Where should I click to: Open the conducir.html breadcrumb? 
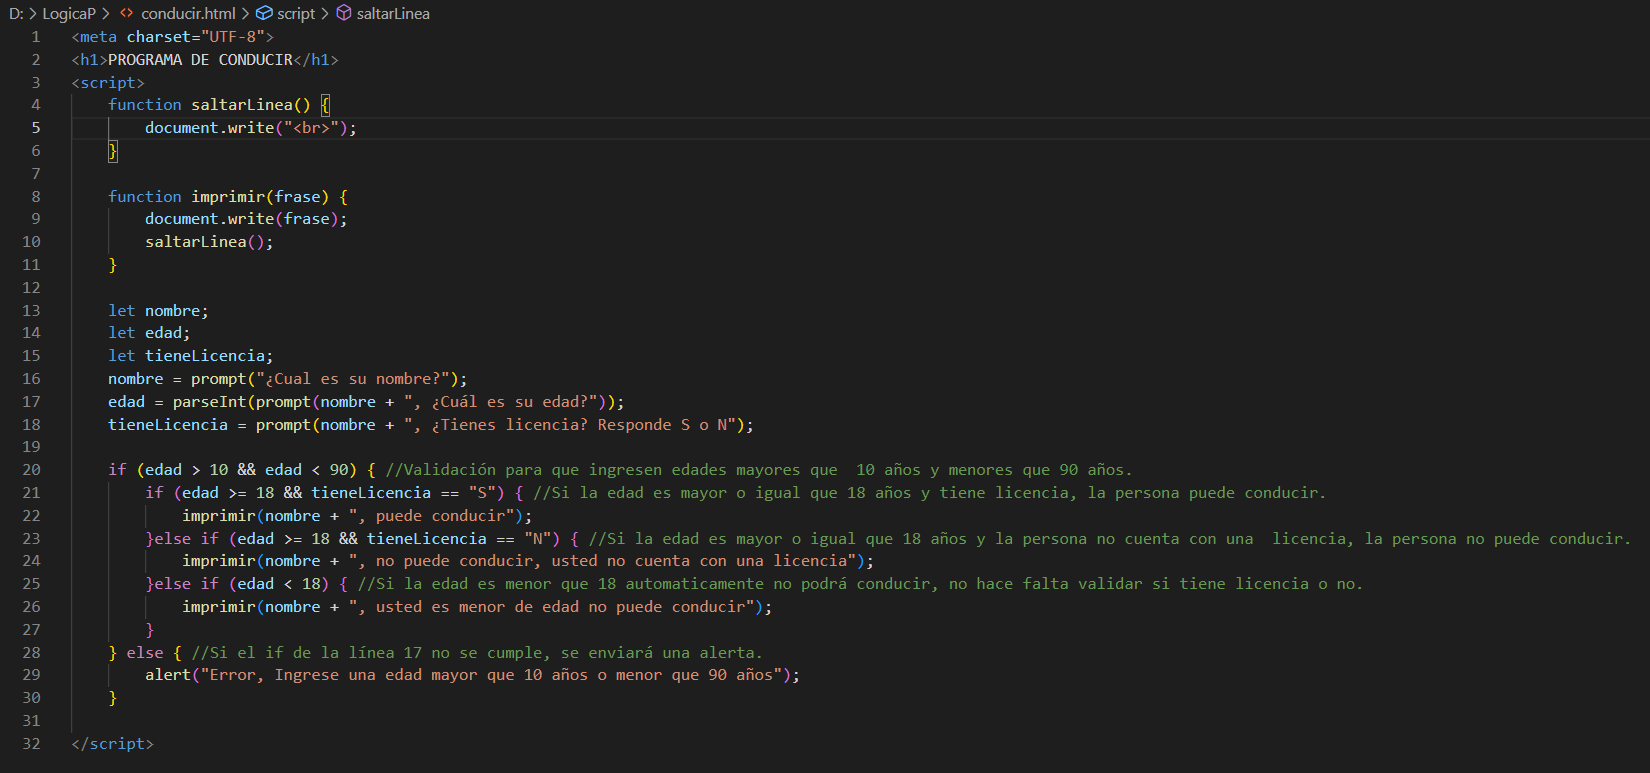[x=188, y=13]
